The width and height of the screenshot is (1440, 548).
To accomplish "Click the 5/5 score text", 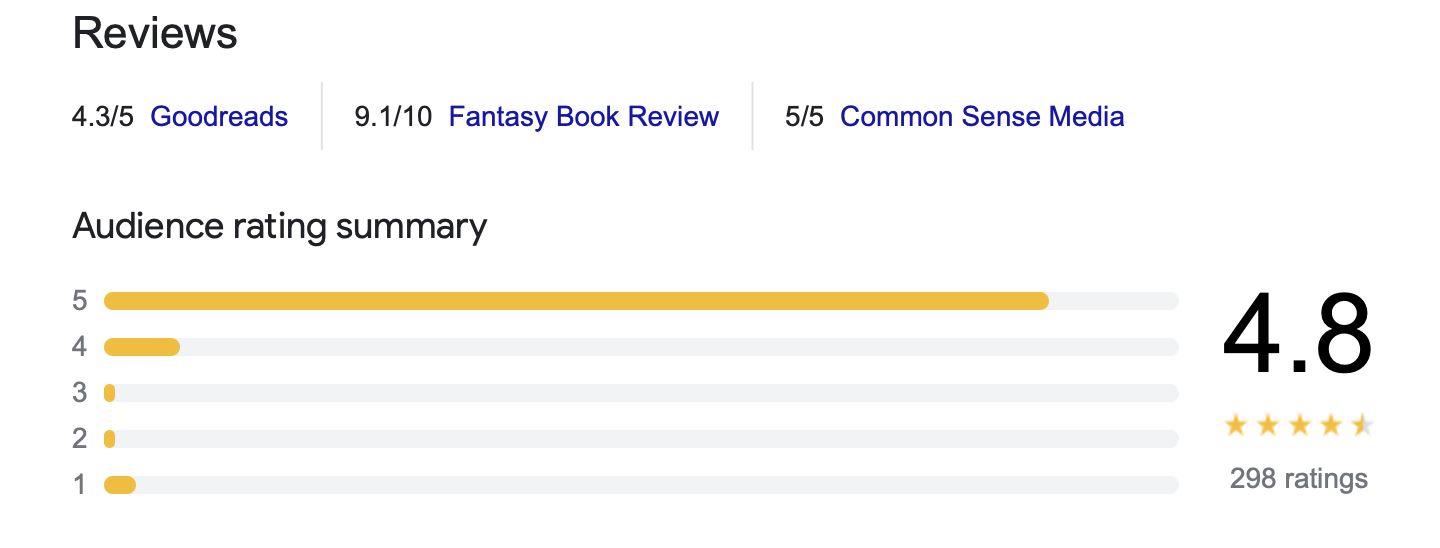I will click(805, 117).
